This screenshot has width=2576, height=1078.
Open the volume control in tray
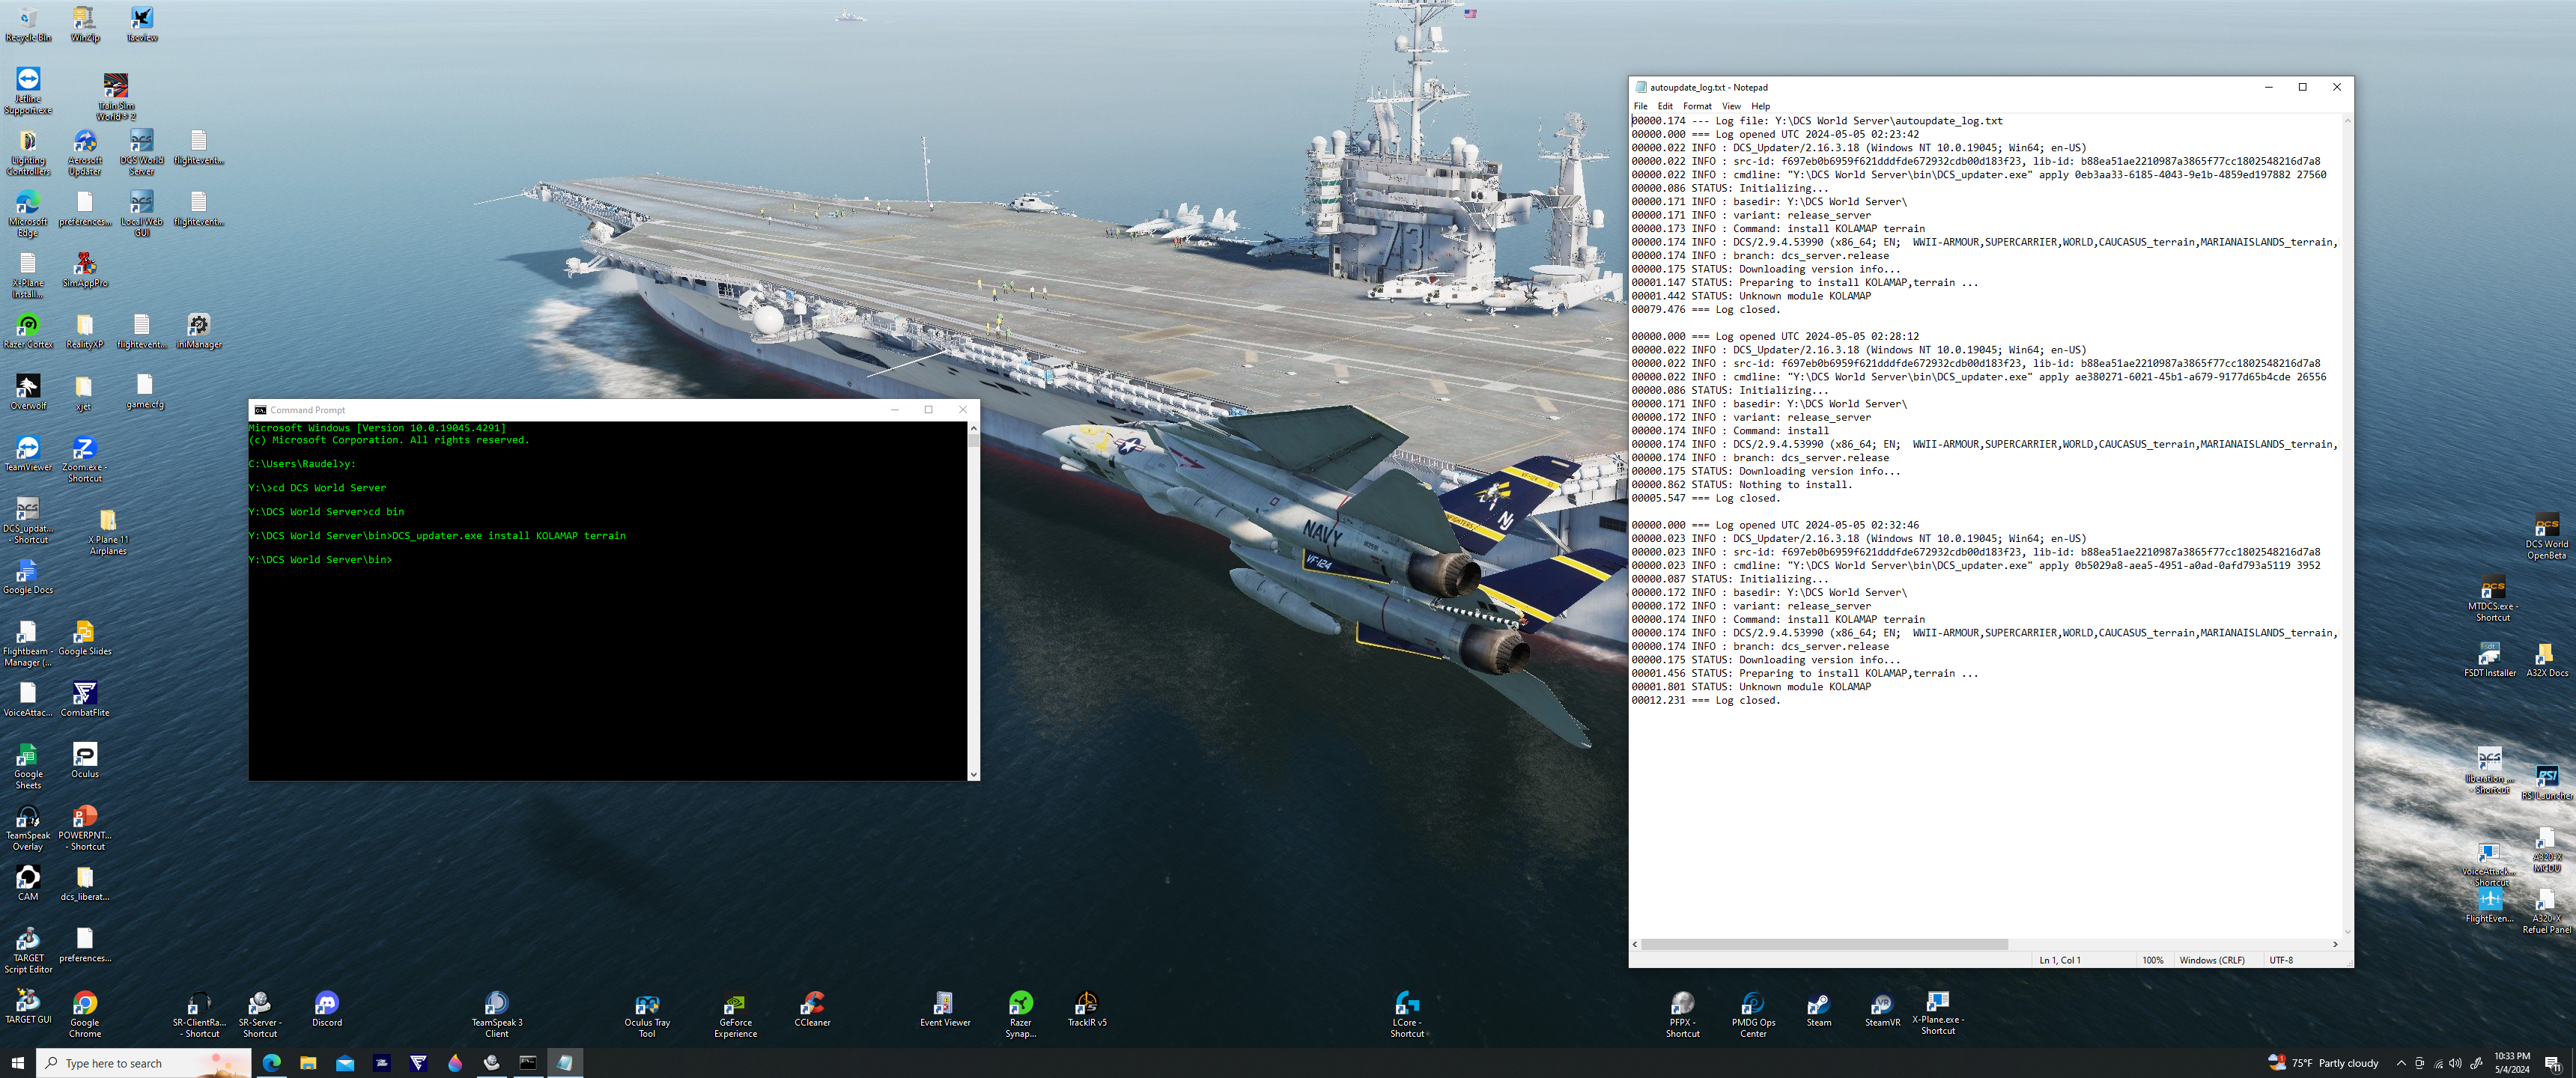(2455, 1063)
